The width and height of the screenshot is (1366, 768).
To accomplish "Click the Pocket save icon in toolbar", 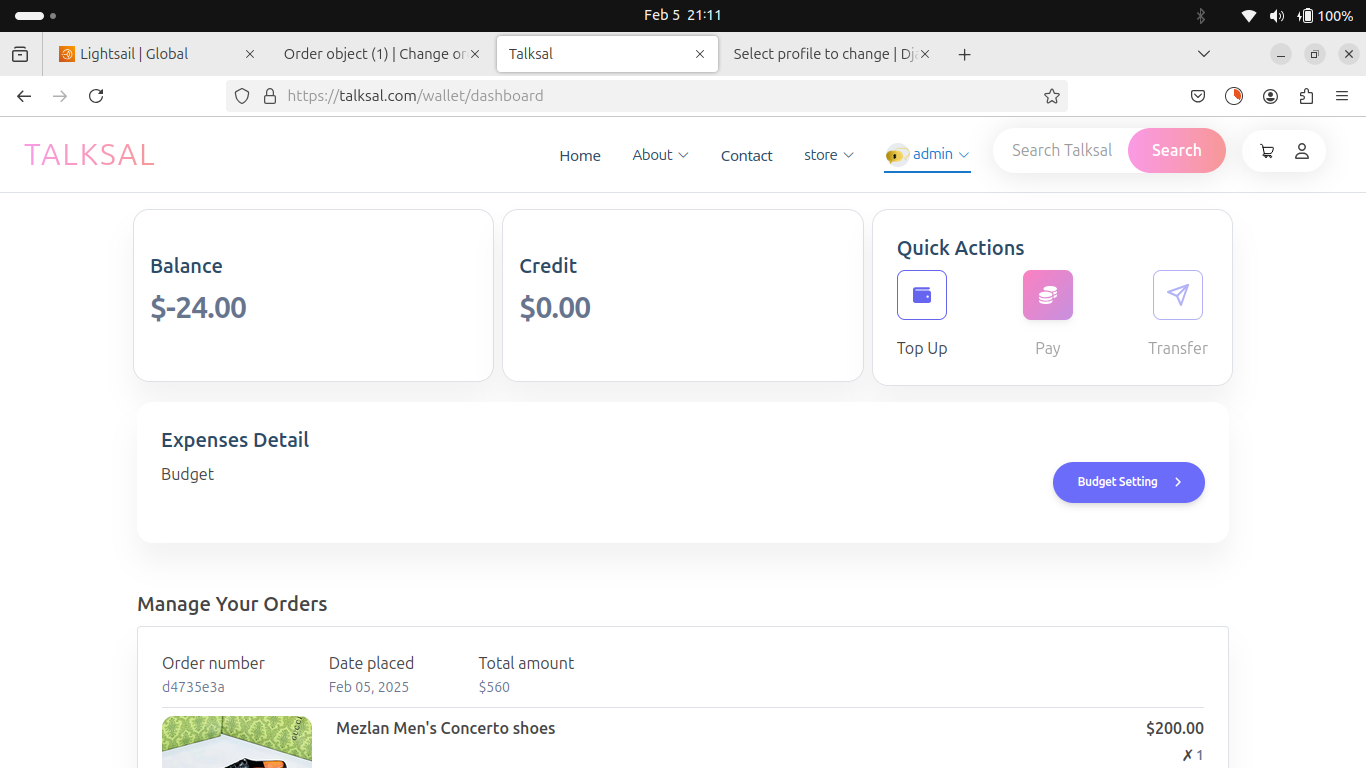I will (1198, 96).
